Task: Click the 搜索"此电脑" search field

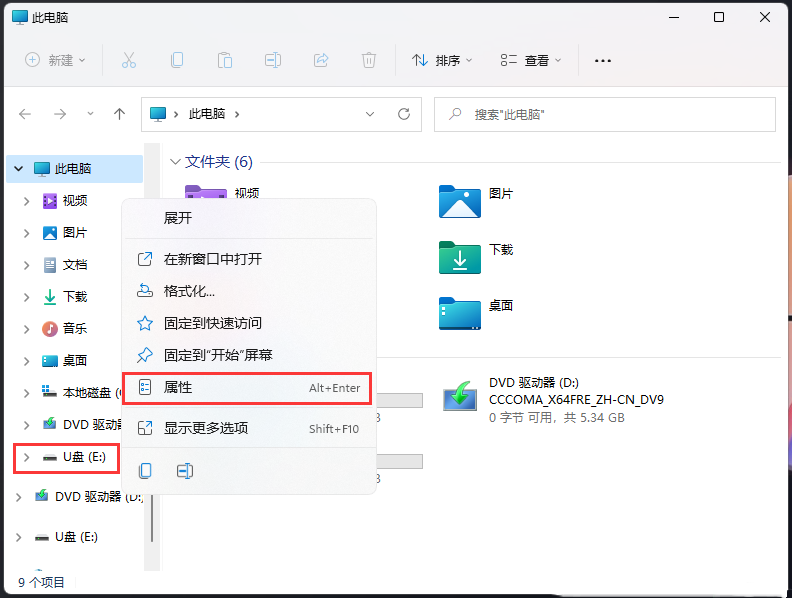Action: (x=605, y=115)
